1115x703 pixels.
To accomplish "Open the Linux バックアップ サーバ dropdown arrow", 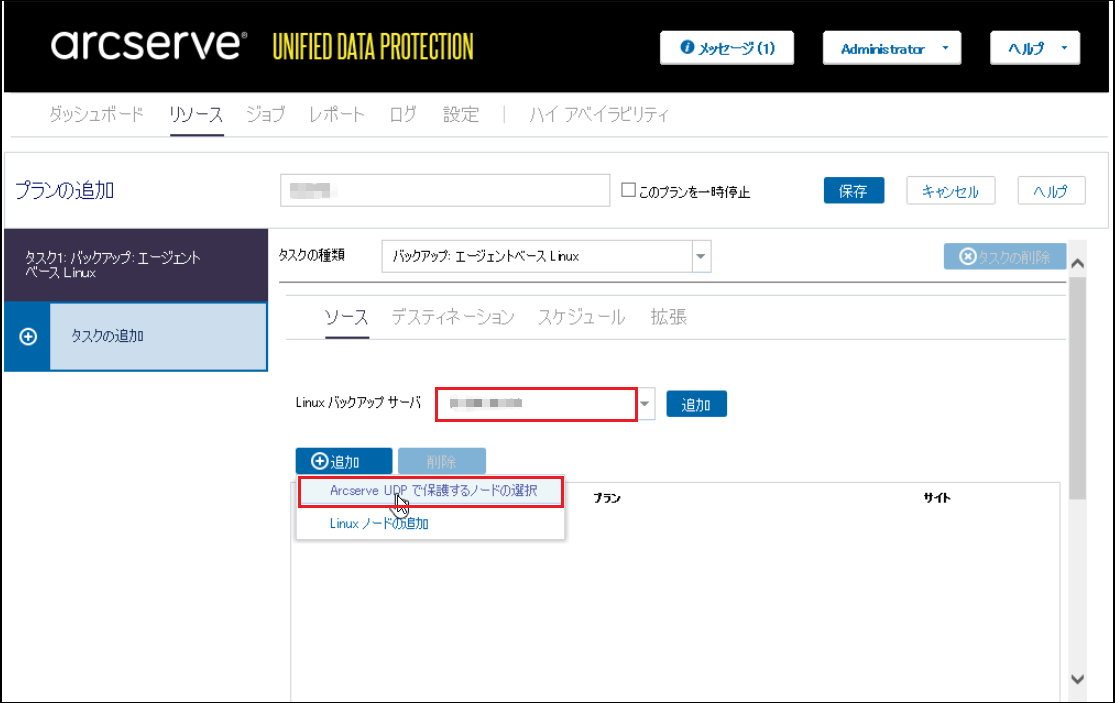I will (x=646, y=404).
